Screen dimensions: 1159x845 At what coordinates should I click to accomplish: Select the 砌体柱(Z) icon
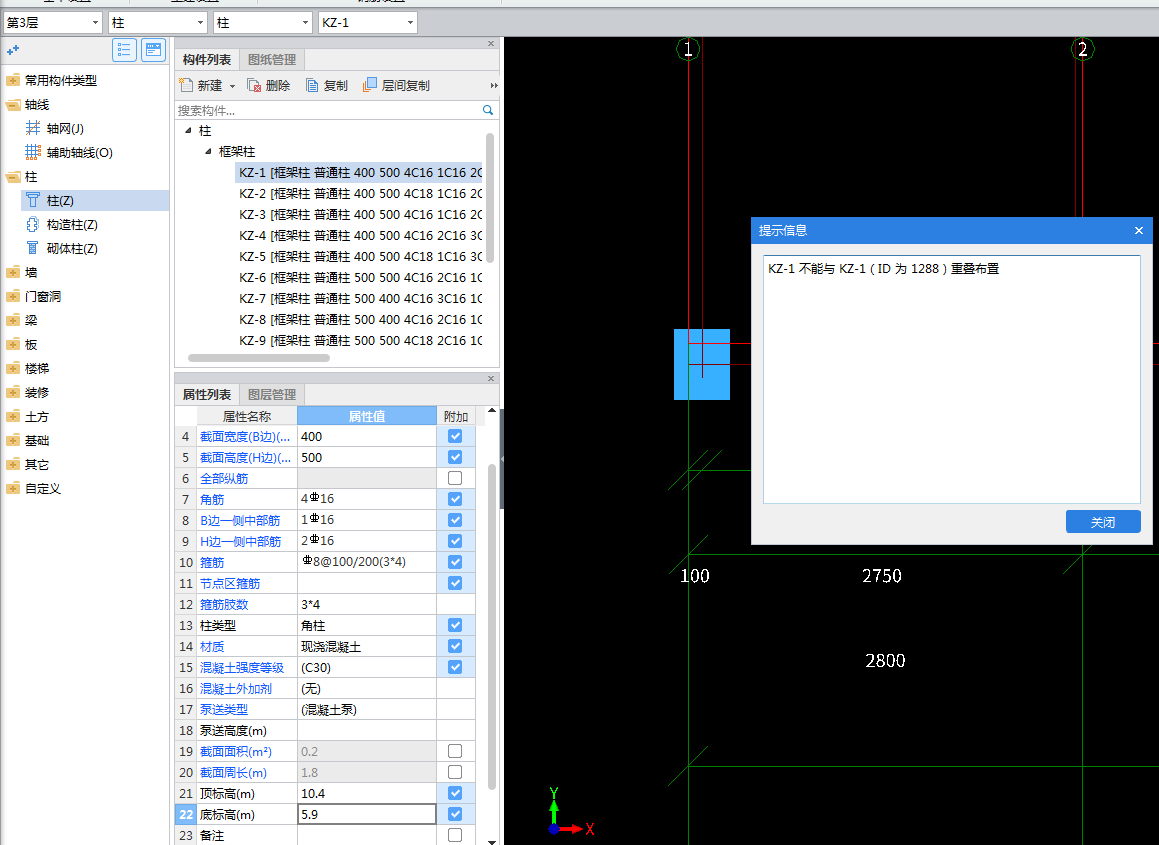(x=33, y=248)
